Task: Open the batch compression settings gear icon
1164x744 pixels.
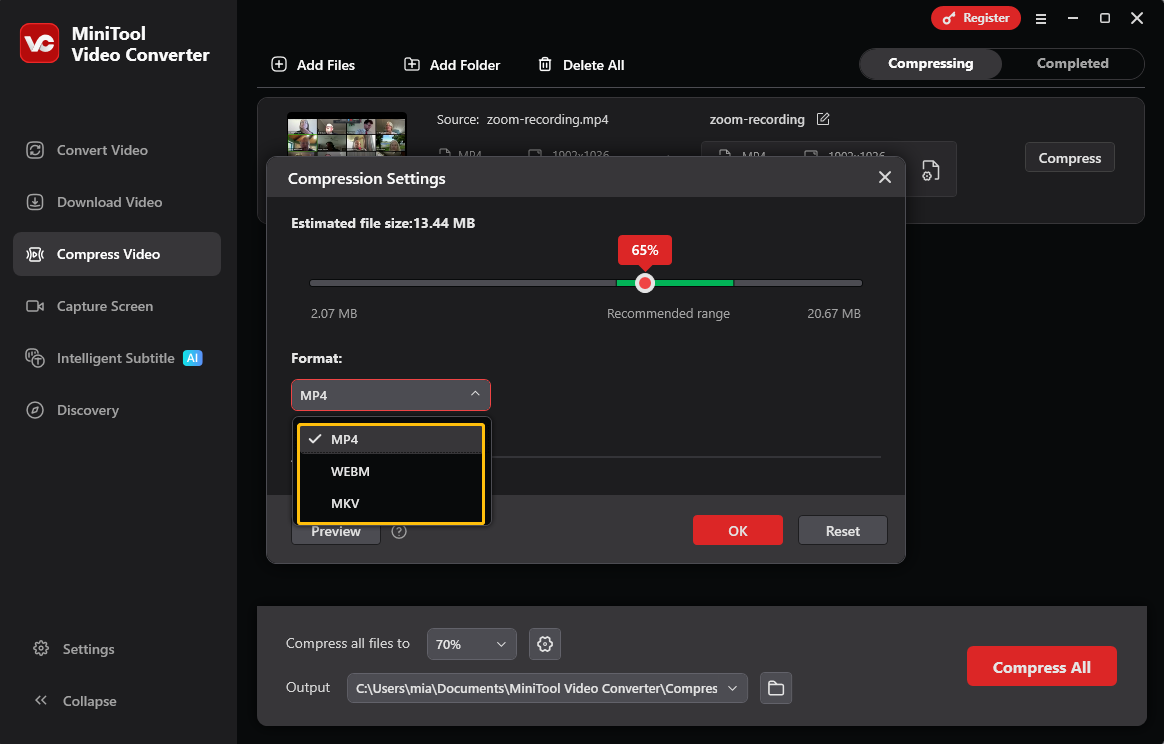Action: pyautogui.click(x=544, y=644)
